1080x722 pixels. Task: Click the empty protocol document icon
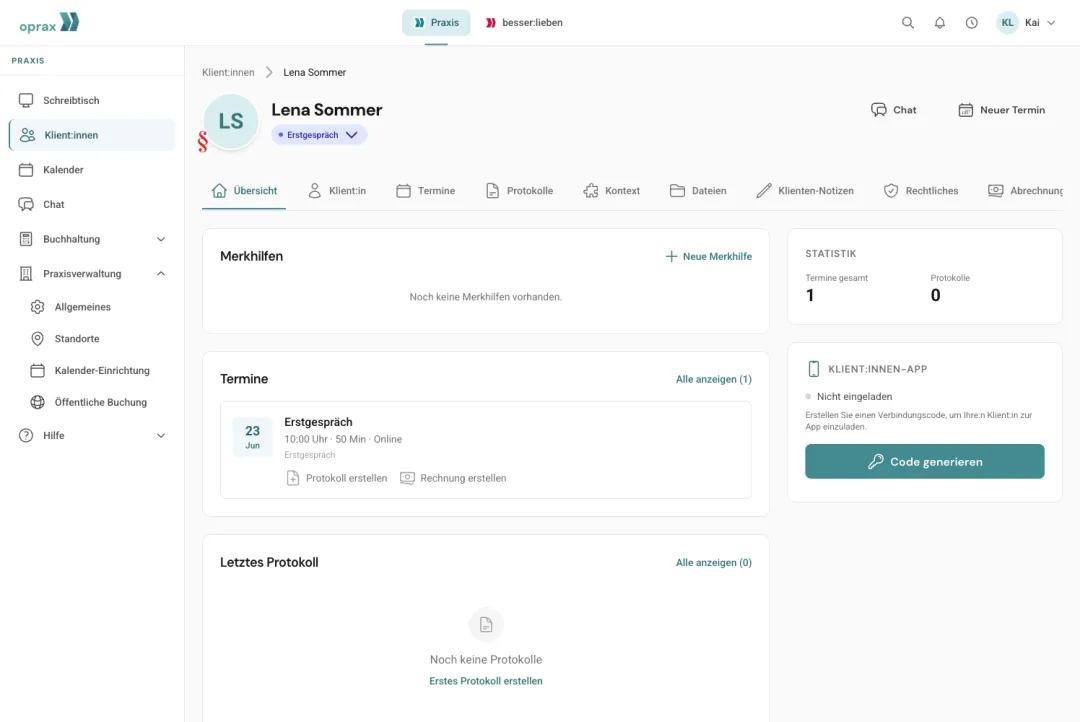pos(486,625)
